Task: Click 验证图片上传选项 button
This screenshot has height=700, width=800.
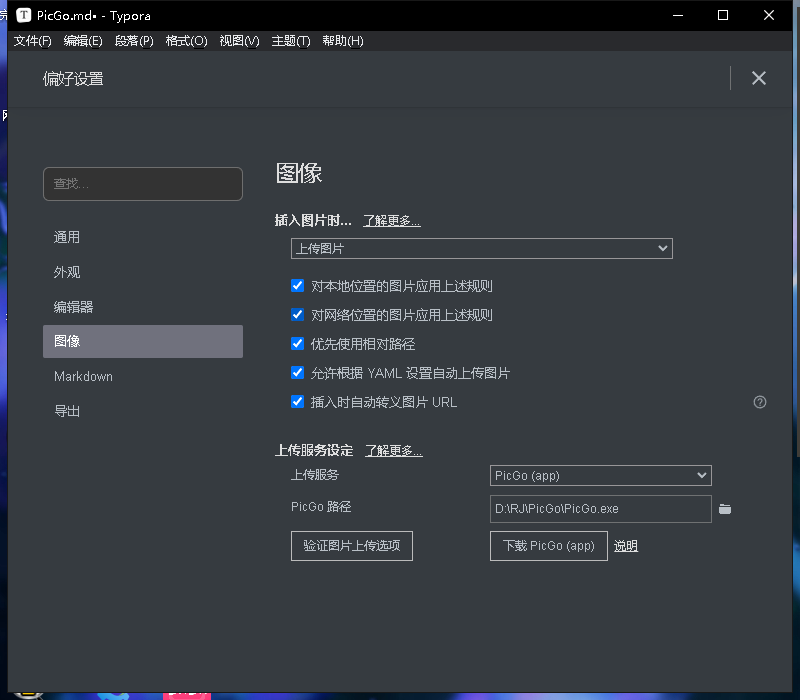Action: [x=351, y=546]
